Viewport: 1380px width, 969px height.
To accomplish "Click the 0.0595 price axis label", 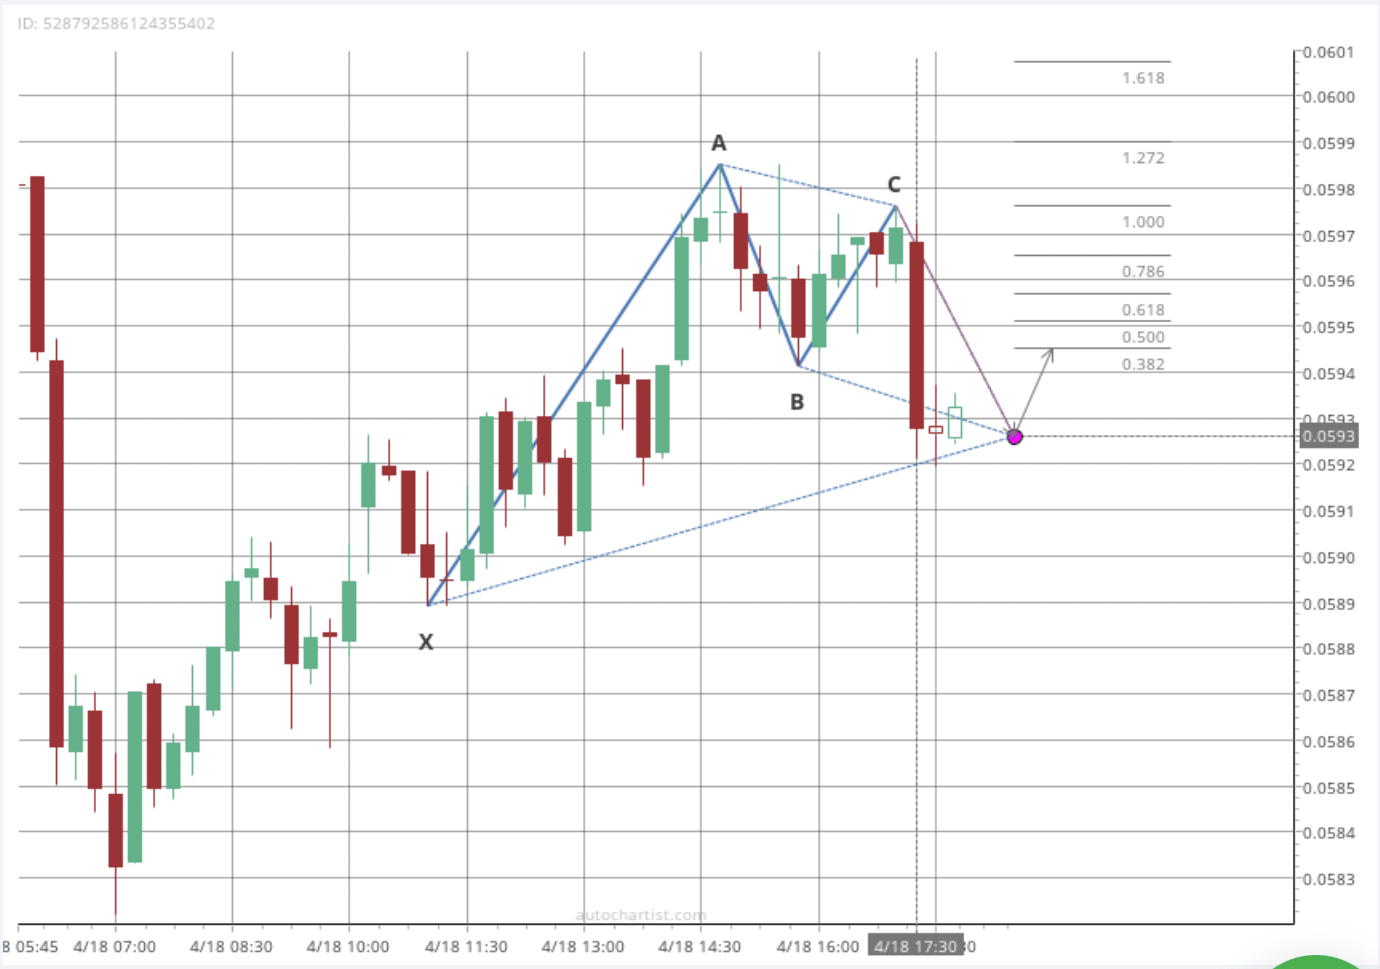I will [1329, 327].
